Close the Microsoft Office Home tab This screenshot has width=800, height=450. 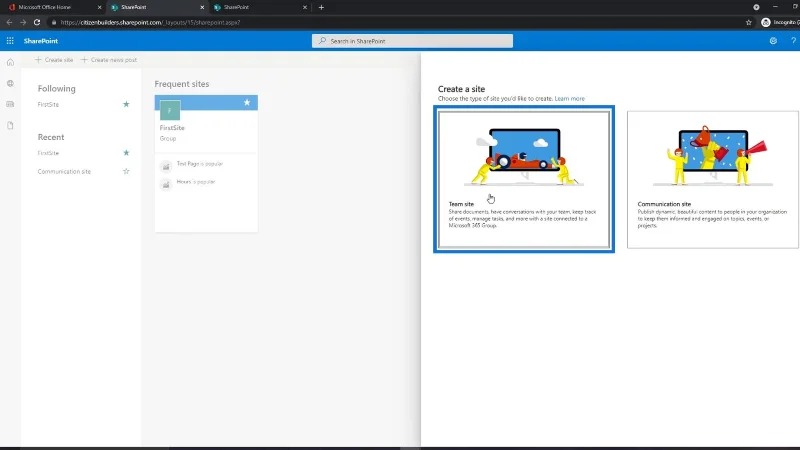(x=99, y=8)
